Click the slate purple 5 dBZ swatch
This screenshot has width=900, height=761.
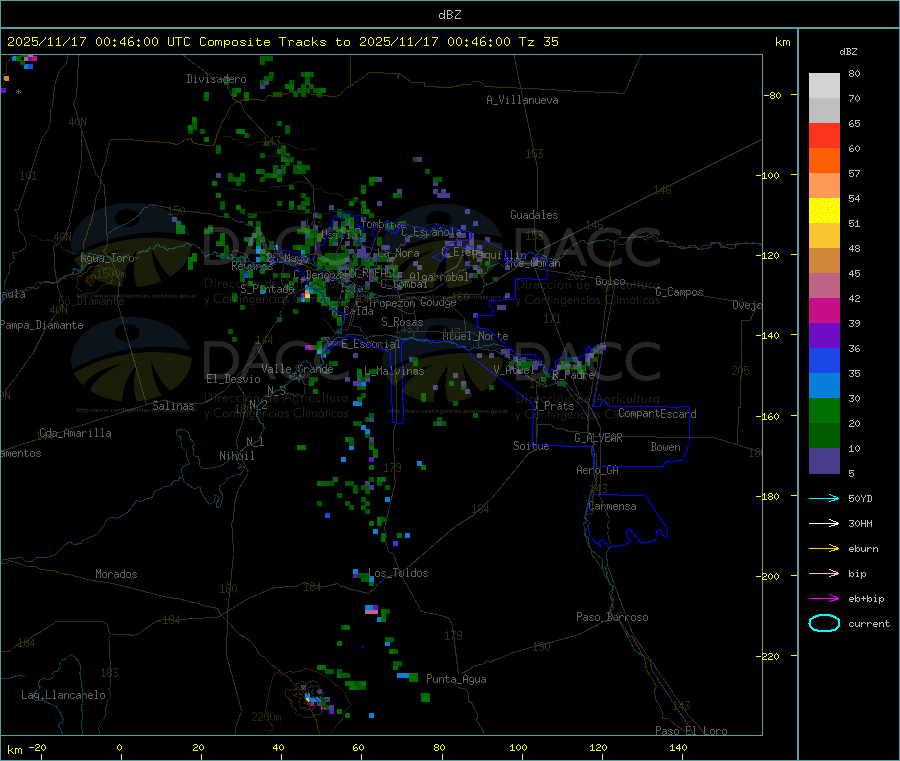(x=824, y=461)
